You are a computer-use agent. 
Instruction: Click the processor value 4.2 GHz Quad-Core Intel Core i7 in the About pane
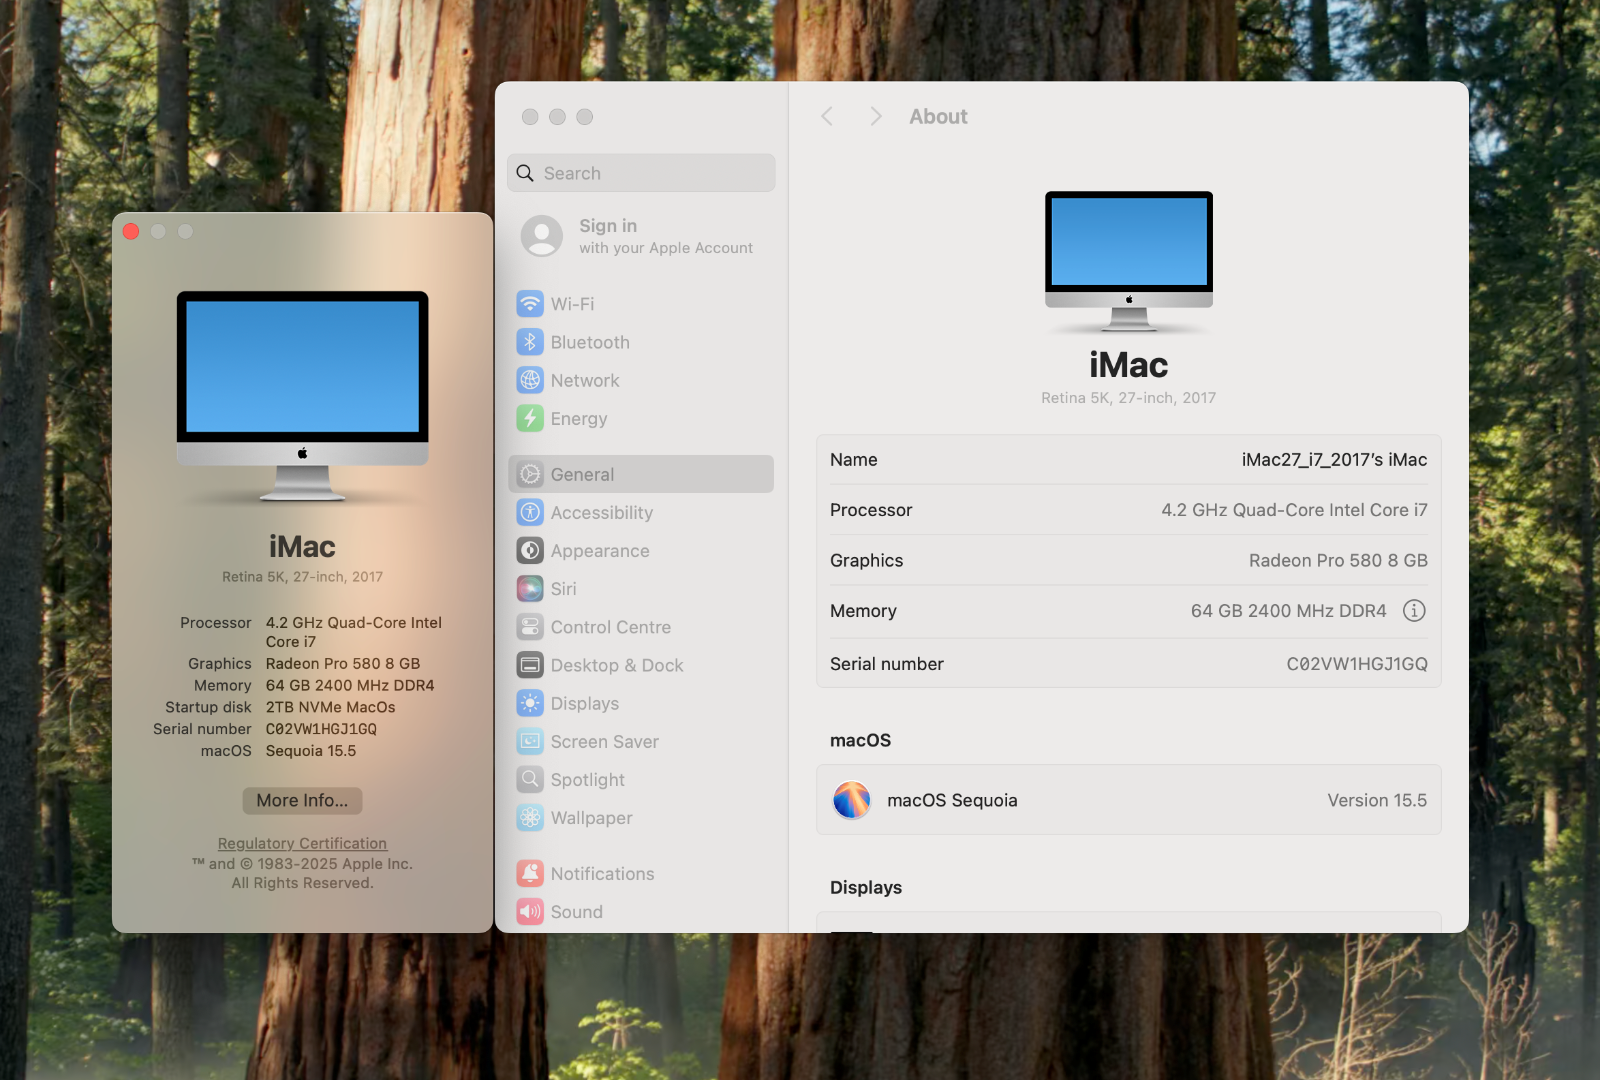[x=1294, y=510]
